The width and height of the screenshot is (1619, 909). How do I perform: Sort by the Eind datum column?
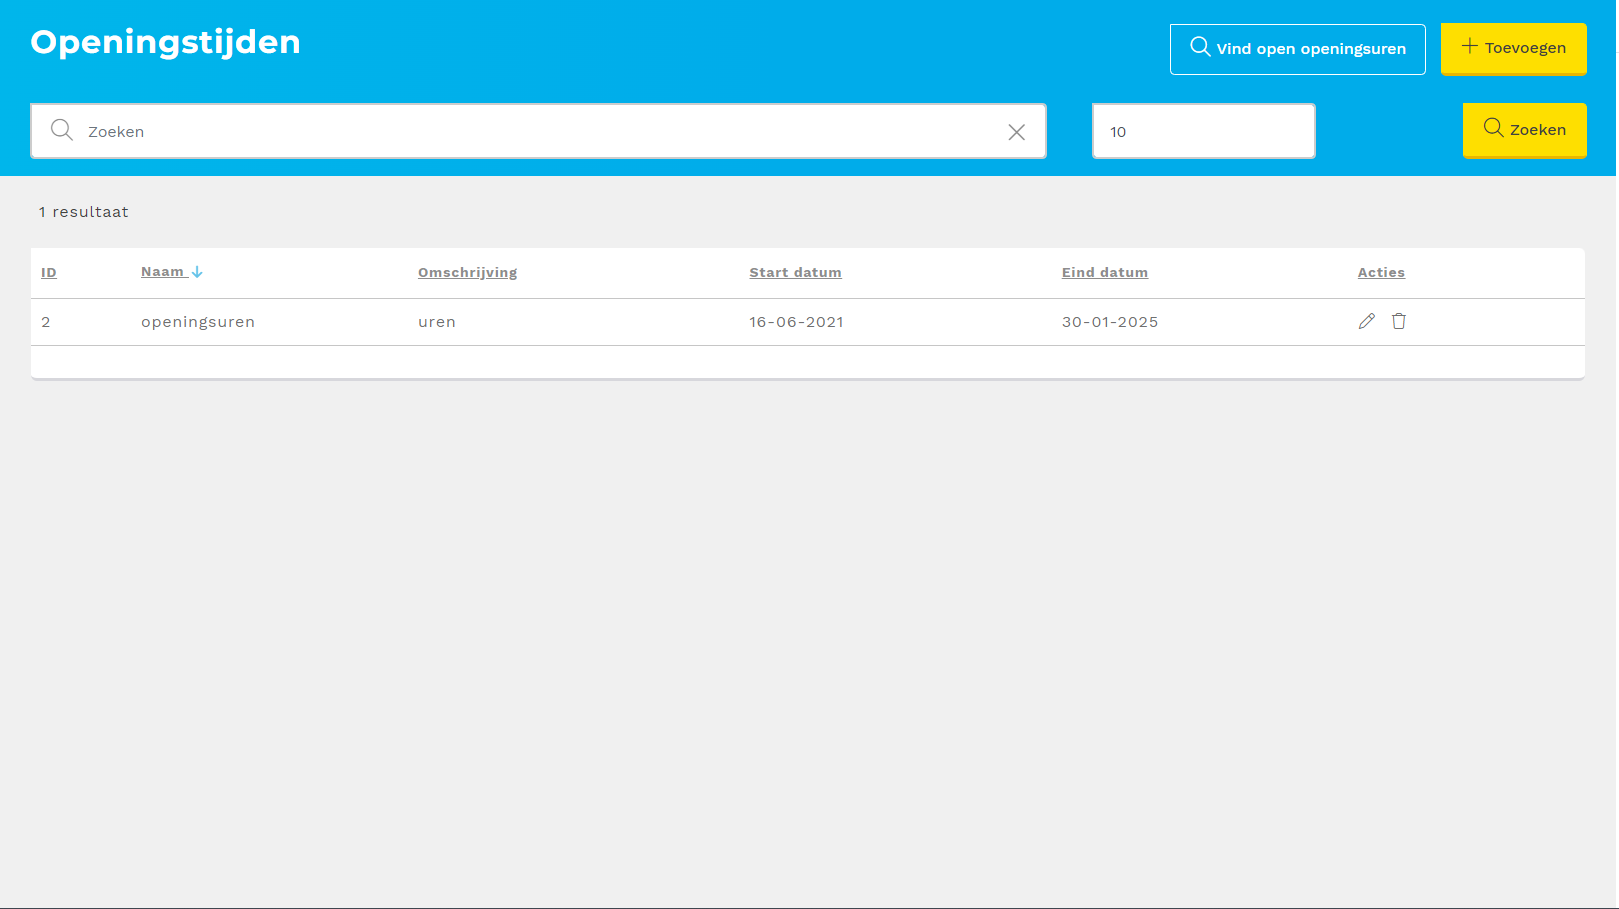click(x=1104, y=273)
